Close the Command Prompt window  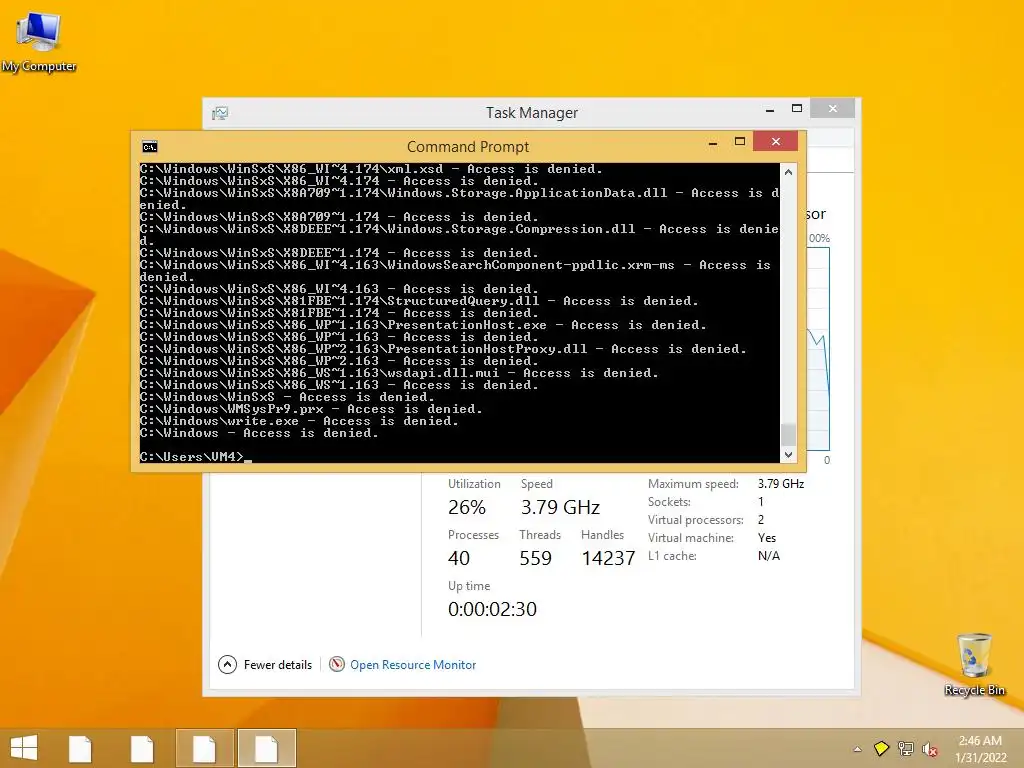[x=776, y=141]
